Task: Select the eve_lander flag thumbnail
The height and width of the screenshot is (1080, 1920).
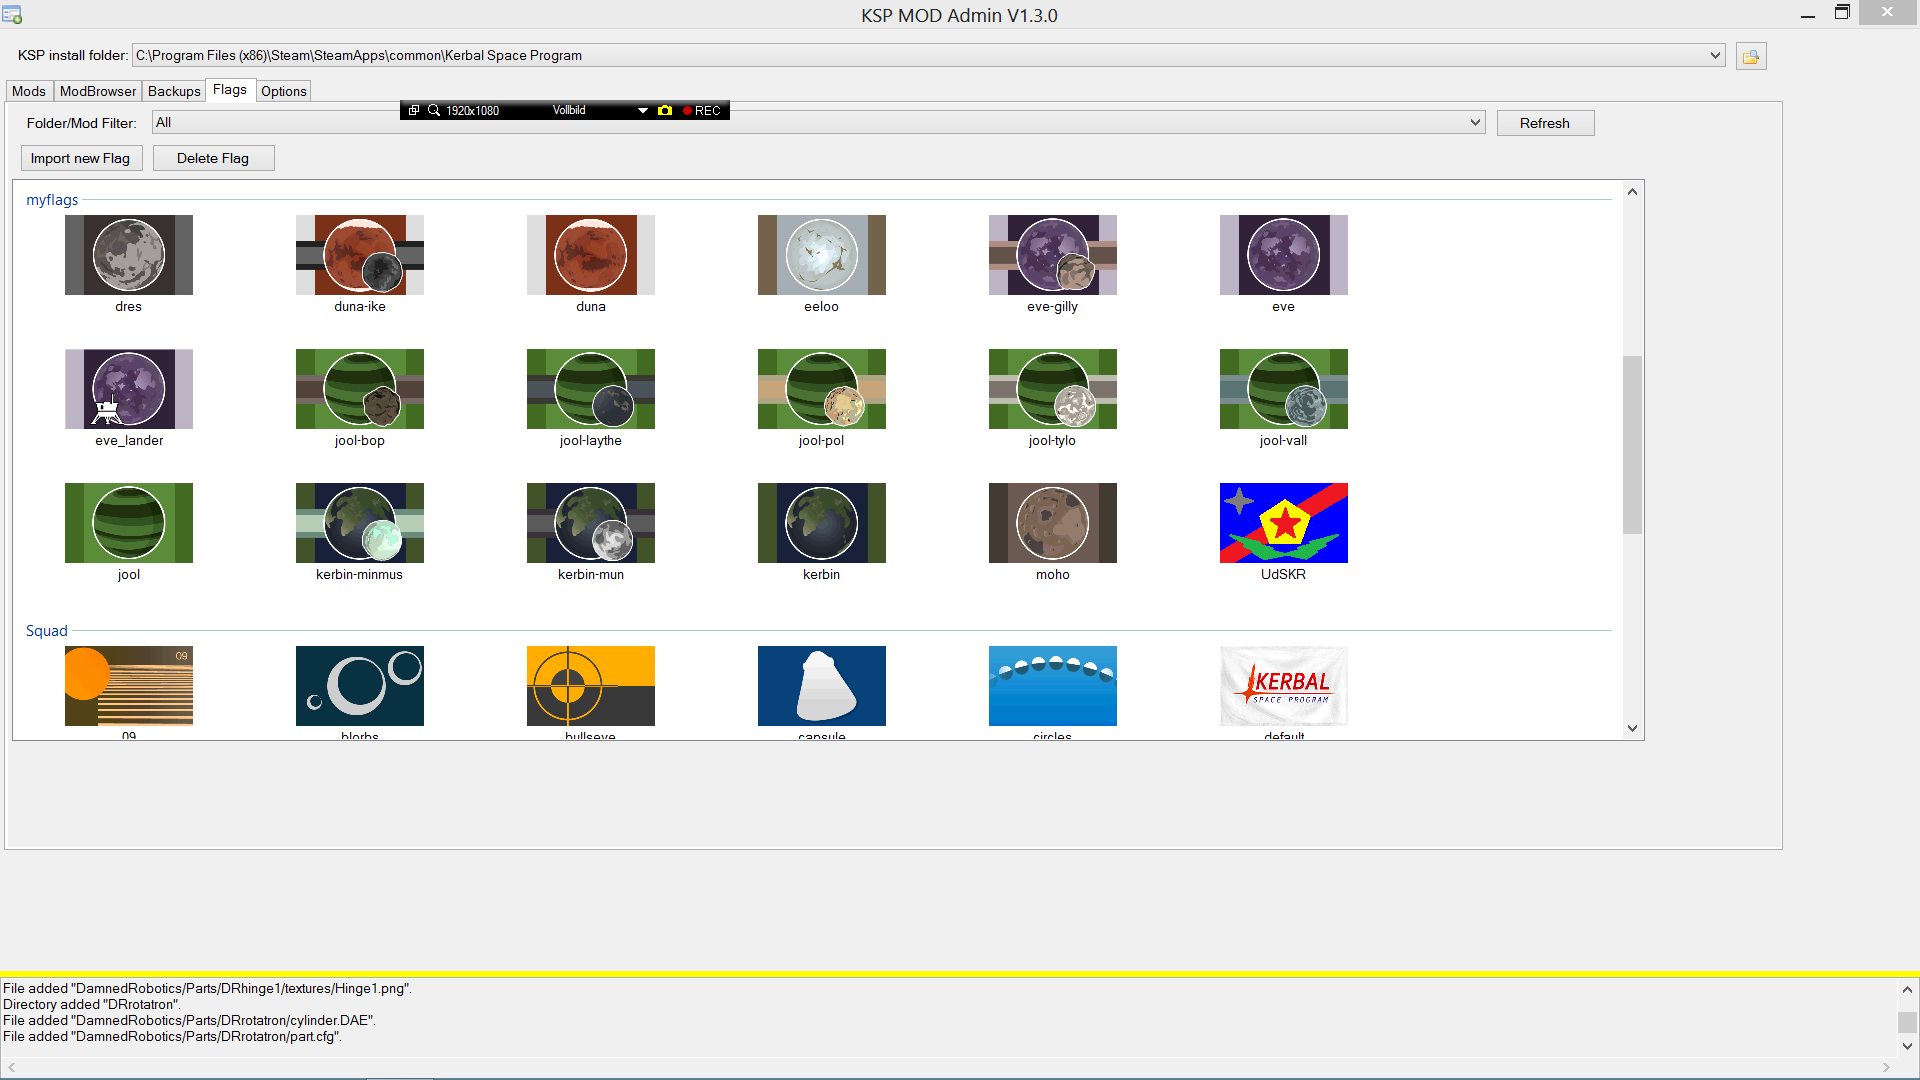Action: [128, 389]
